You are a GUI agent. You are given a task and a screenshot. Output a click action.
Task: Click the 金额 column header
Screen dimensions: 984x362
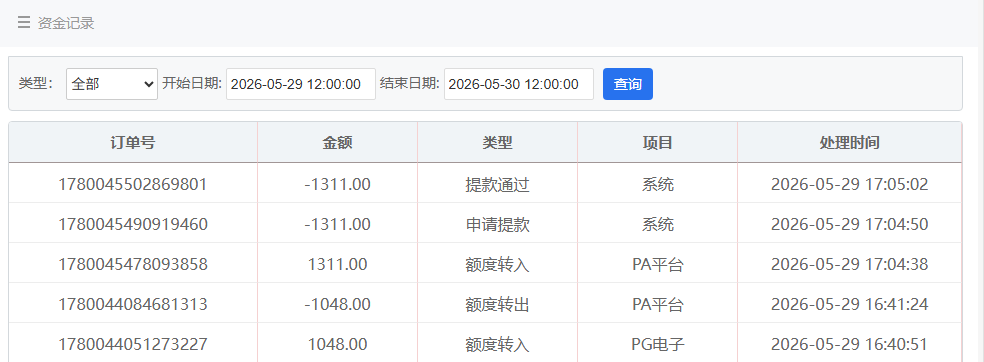(x=338, y=142)
